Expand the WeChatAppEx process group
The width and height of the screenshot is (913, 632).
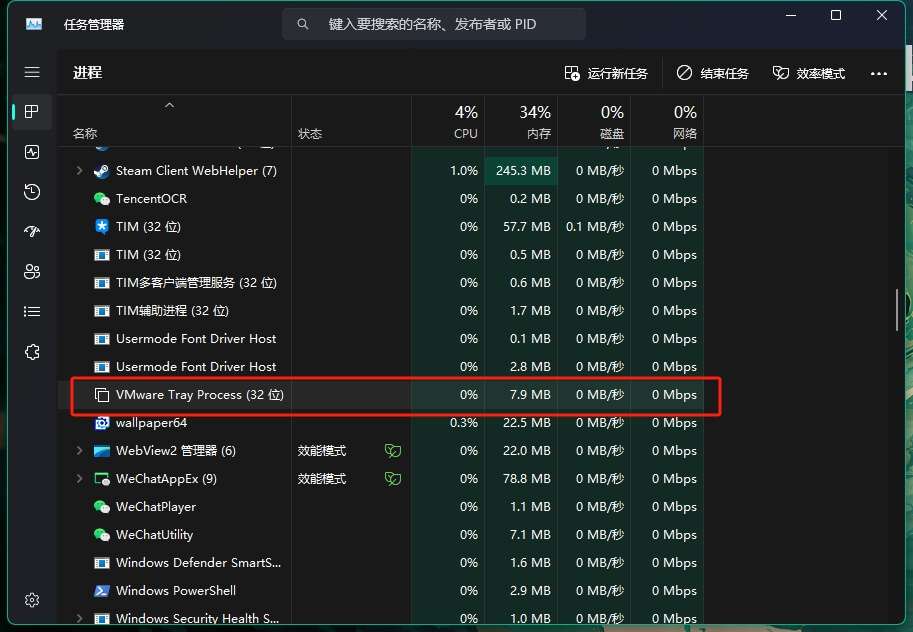pos(80,478)
